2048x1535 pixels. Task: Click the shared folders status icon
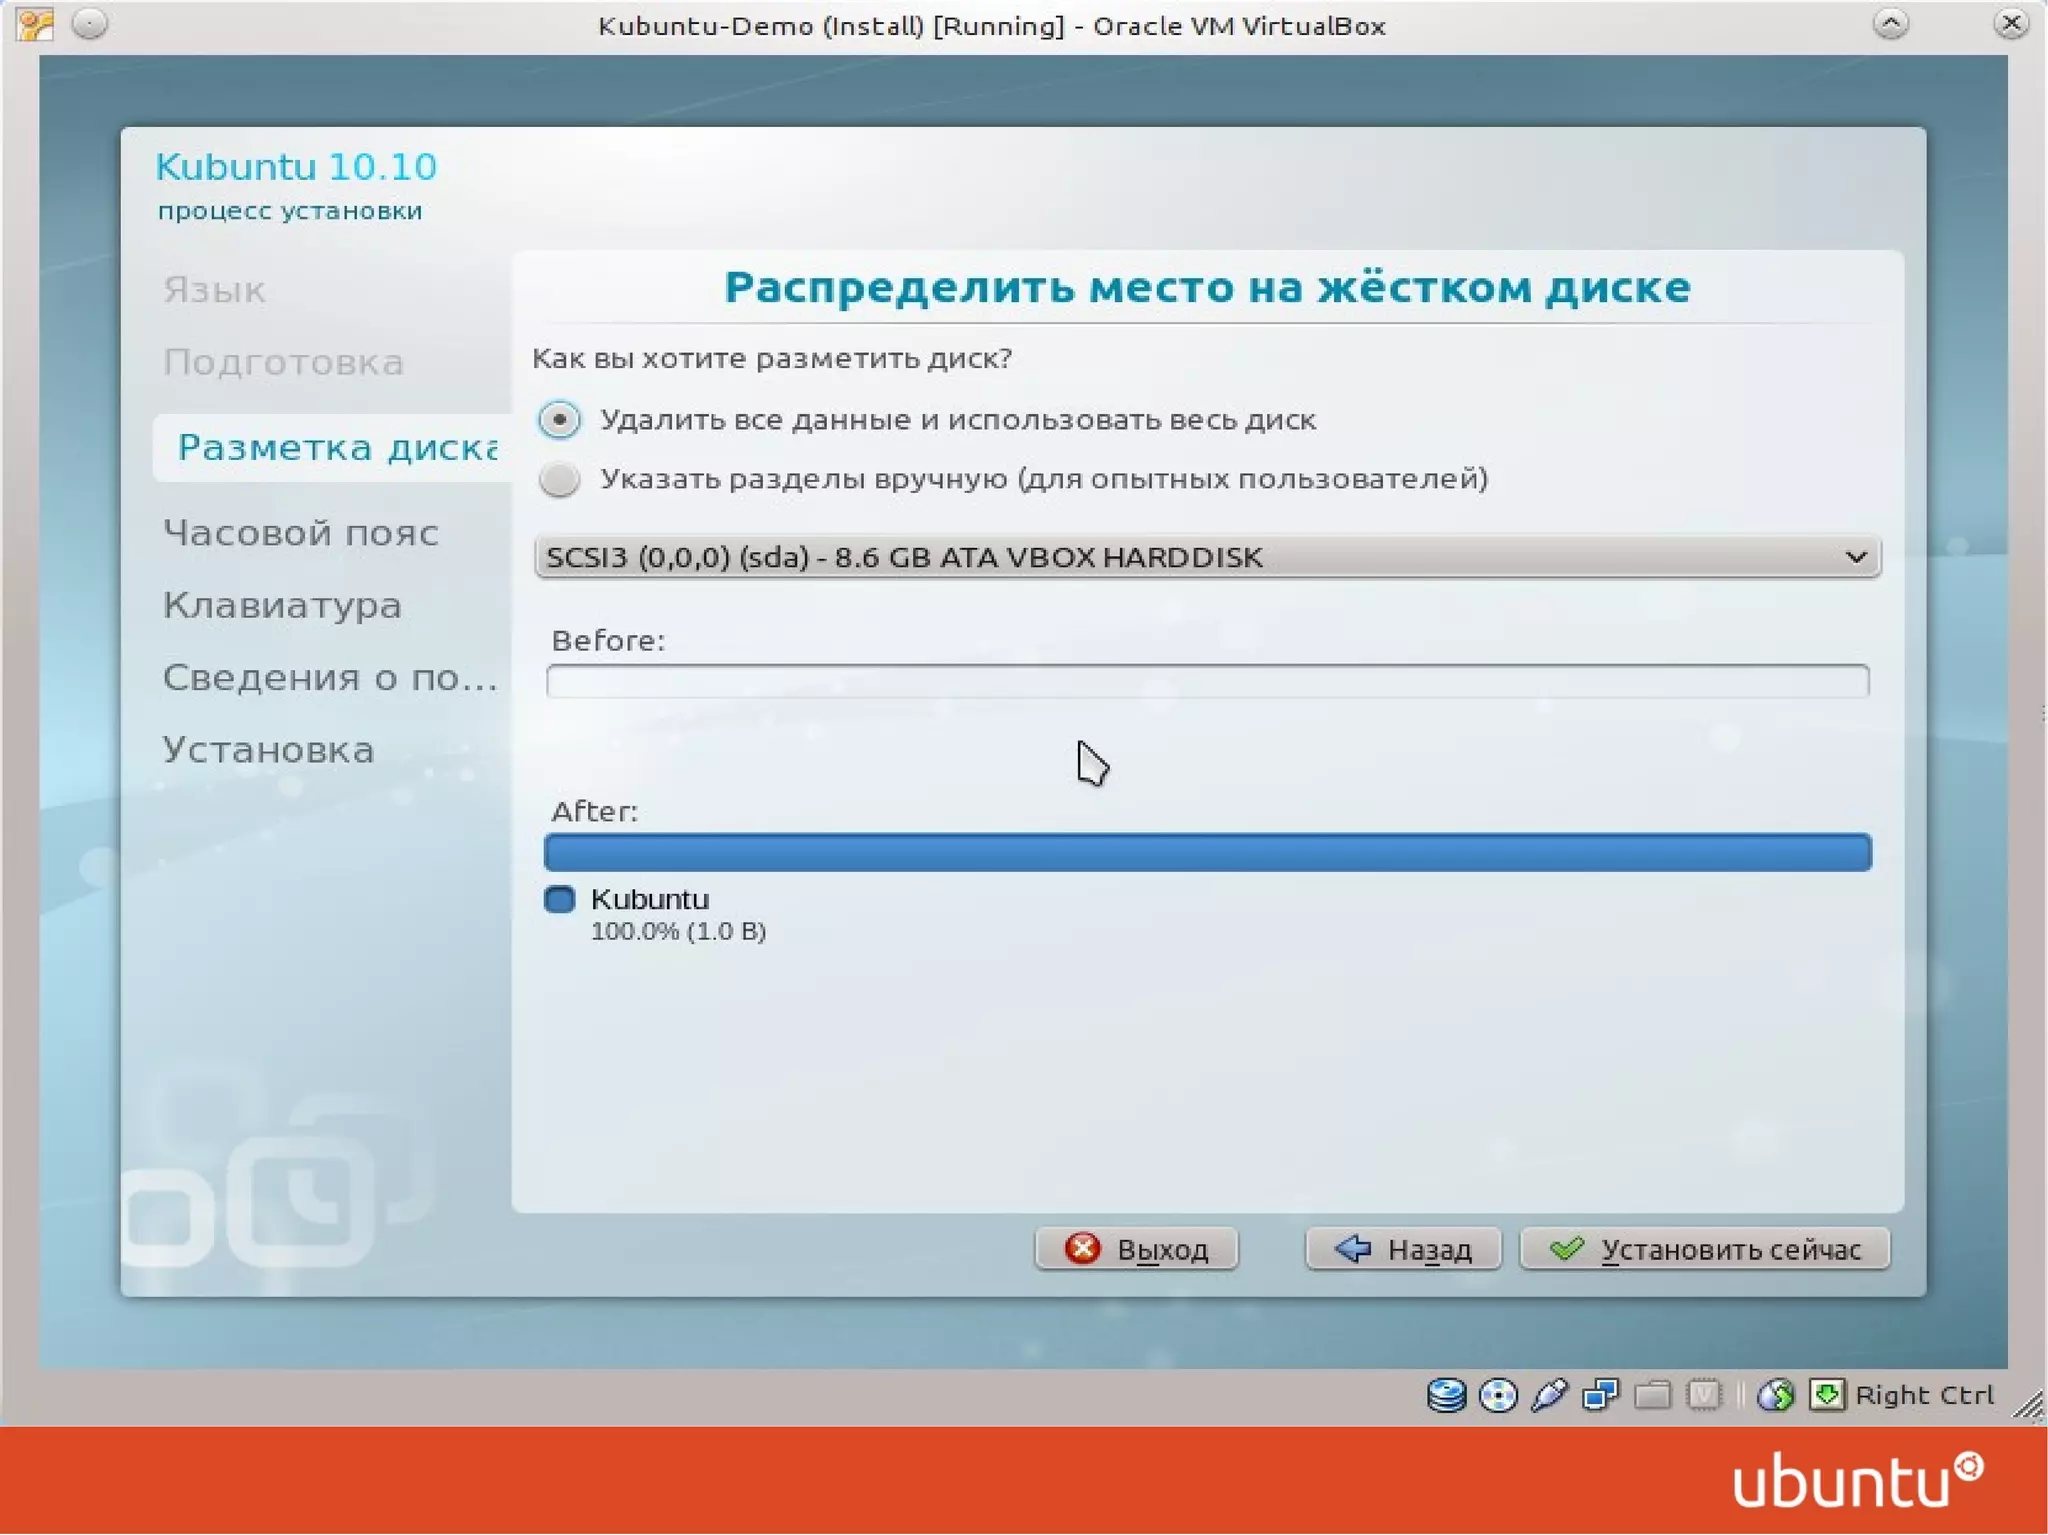pyautogui.click(x=1652, y=1394)
